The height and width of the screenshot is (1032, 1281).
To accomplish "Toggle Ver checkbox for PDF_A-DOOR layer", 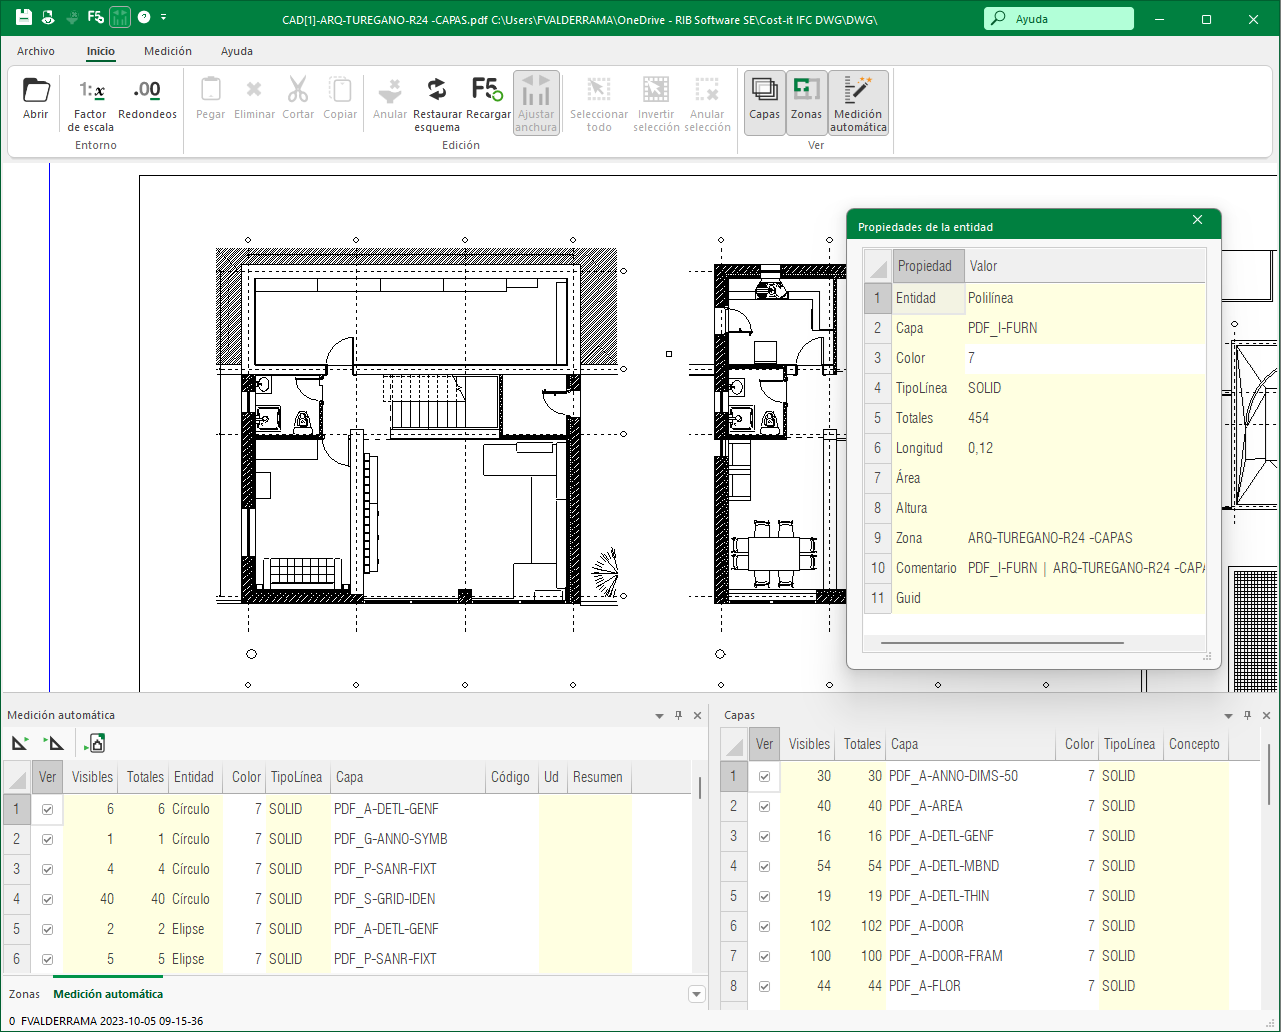I will 765,926.
